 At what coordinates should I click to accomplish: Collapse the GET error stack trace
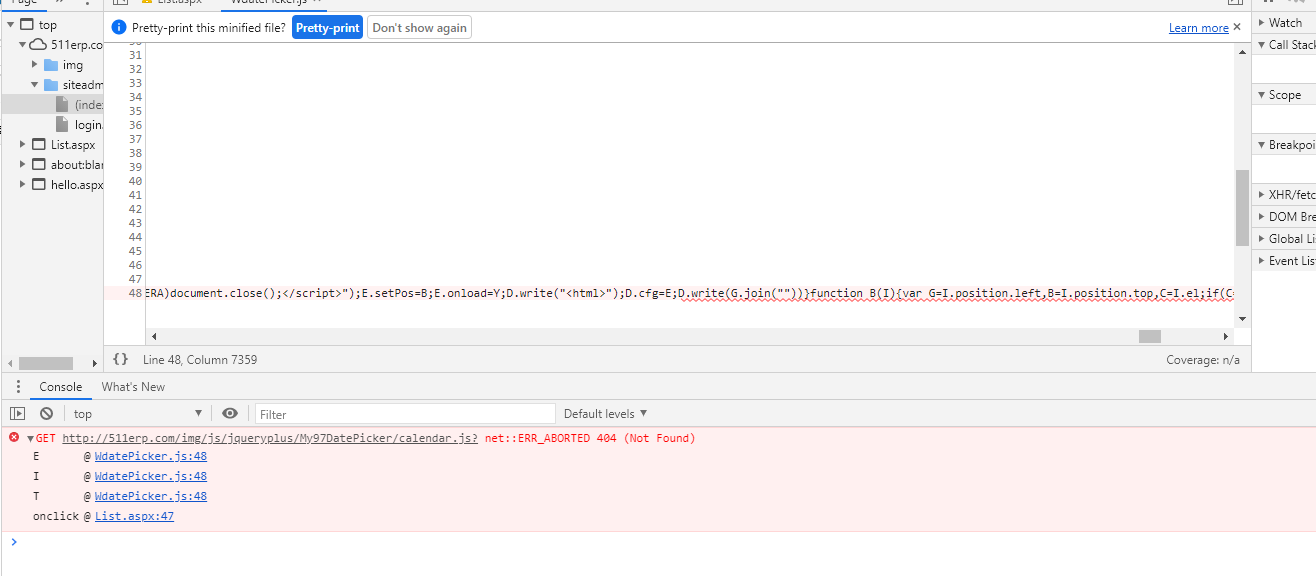[x=30, y=439]
